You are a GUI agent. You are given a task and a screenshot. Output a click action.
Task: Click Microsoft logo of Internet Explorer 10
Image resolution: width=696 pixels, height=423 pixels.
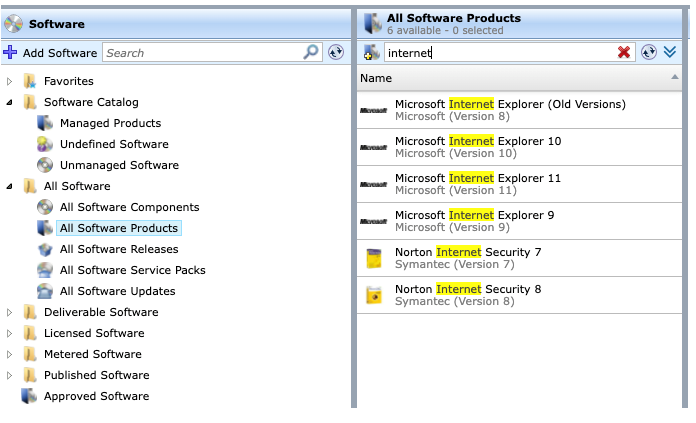click(373, 147)
